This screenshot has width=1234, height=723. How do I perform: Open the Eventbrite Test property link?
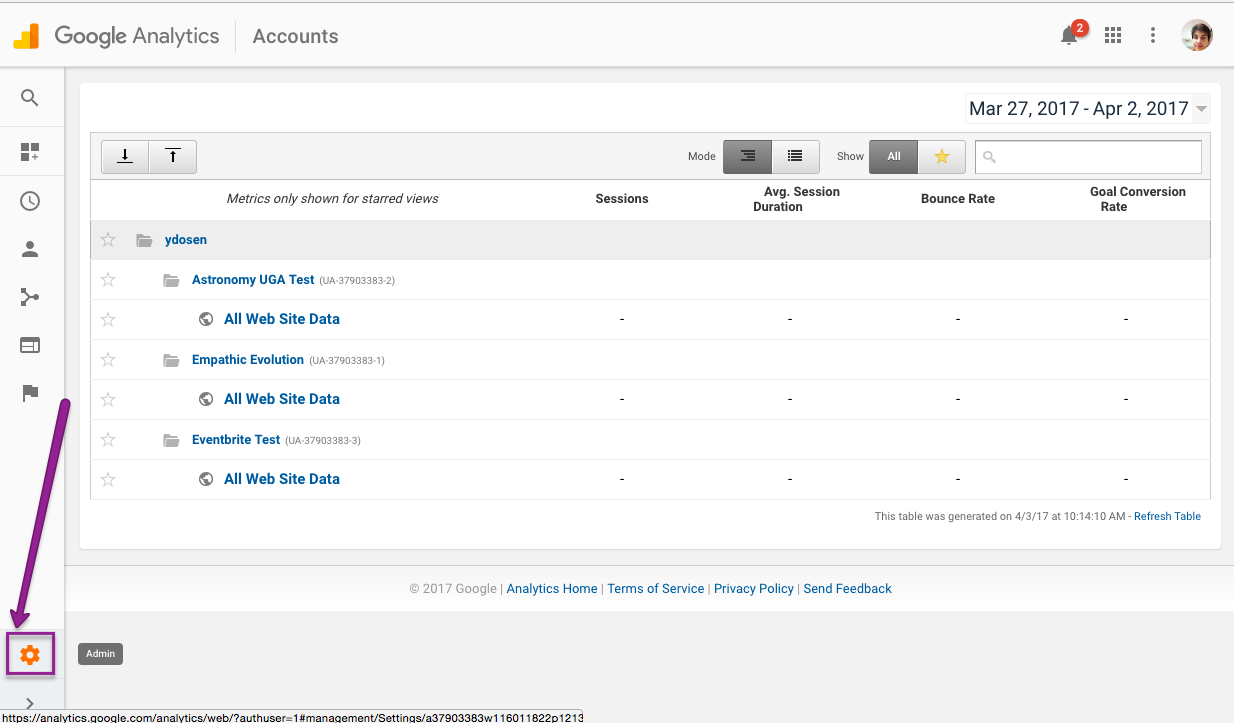click(x=236, y=440)
